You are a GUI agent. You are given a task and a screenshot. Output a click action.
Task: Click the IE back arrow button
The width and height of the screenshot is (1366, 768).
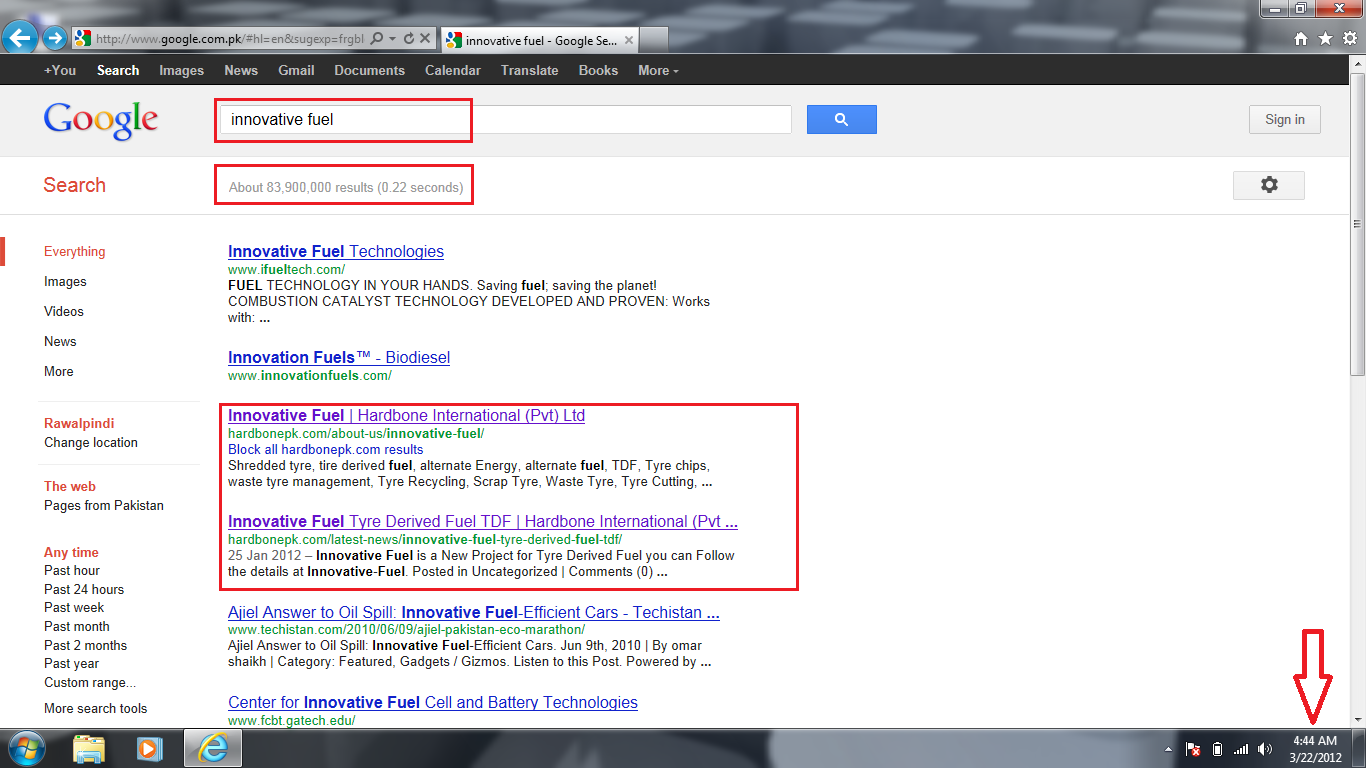(x=20, y=39)
